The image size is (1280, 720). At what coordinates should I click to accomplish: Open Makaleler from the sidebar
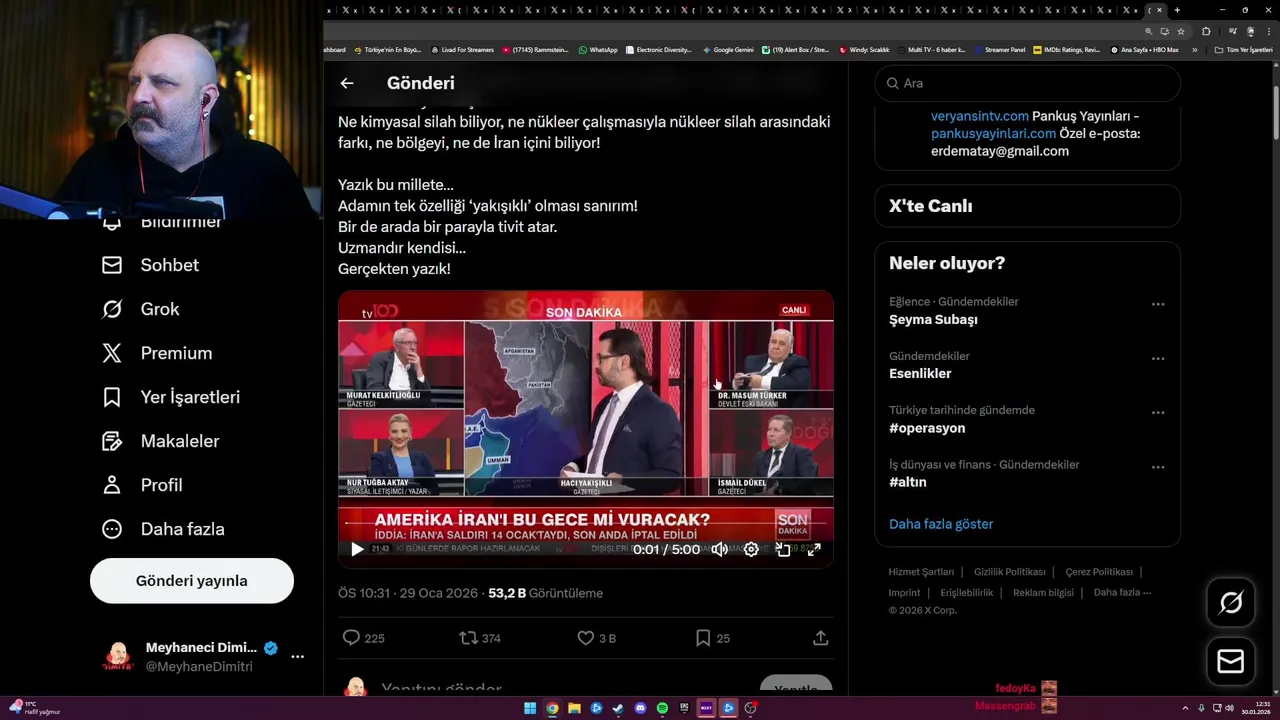tap(161, 441)
